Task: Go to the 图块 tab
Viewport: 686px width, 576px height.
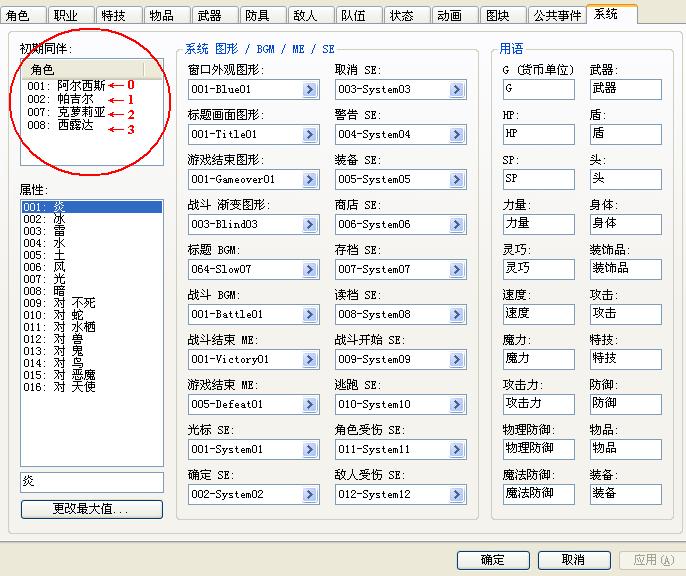Action: (x=504, y=15)
